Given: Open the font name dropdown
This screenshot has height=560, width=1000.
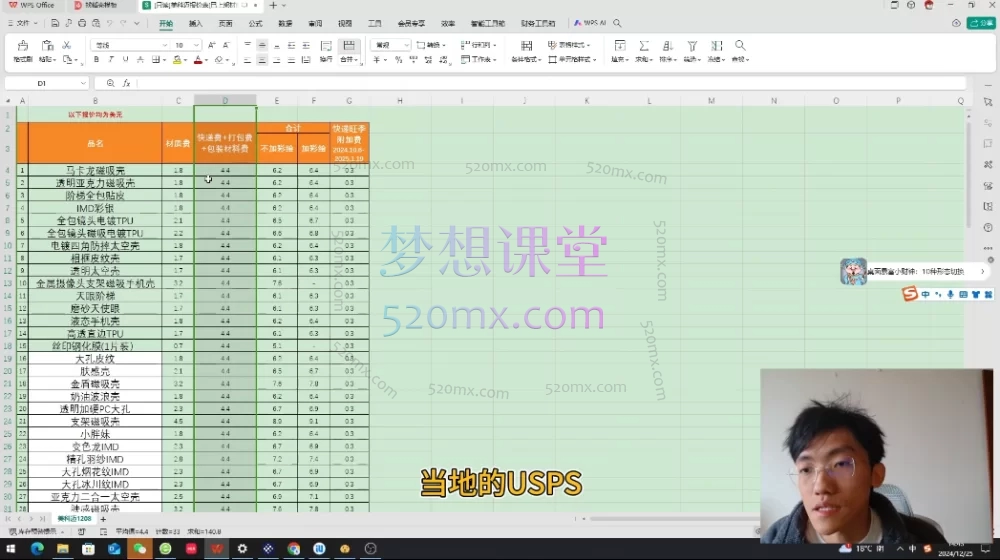Looking at the screenshot, I should [164, 45].
